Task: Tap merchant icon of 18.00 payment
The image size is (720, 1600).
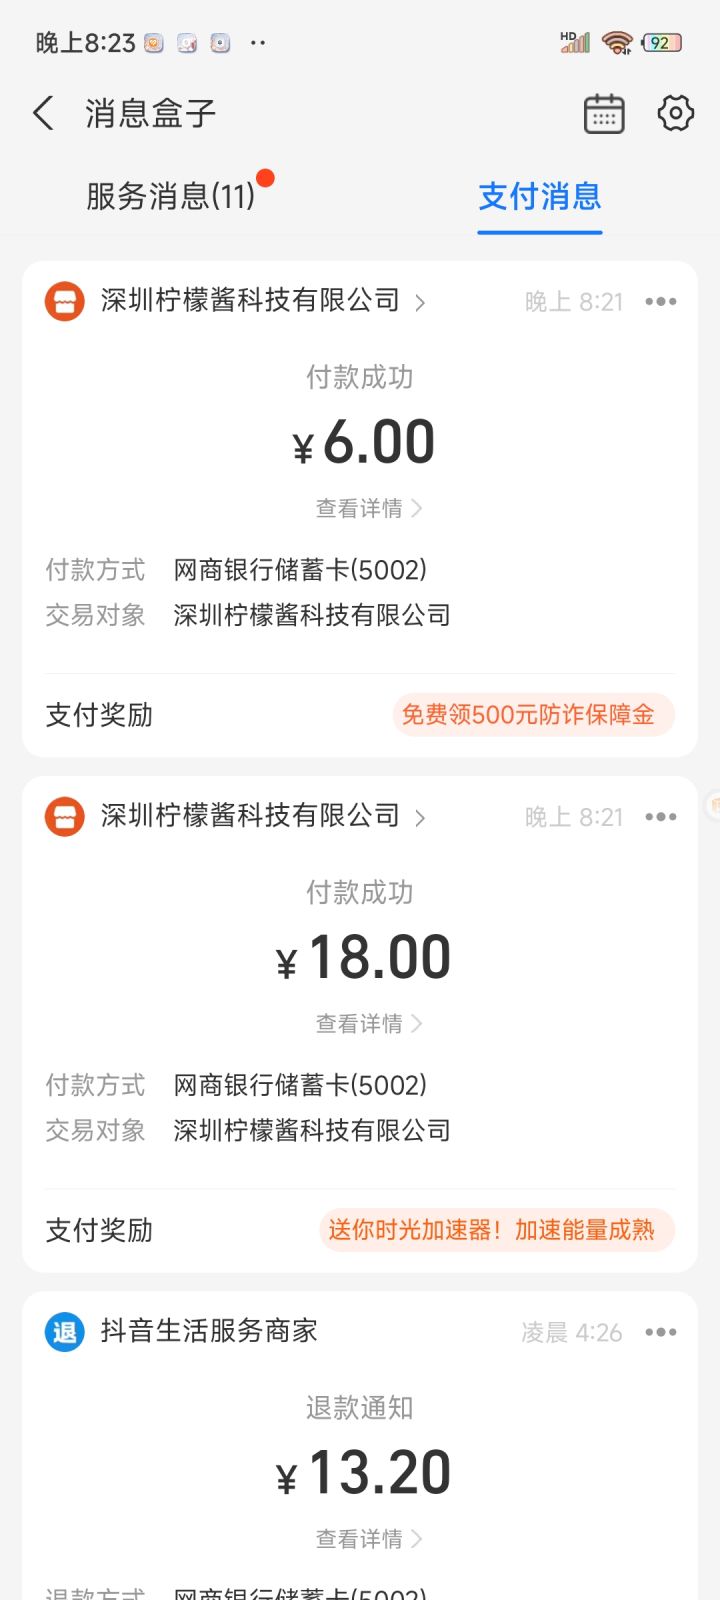Action: click(x=65, y=817)
